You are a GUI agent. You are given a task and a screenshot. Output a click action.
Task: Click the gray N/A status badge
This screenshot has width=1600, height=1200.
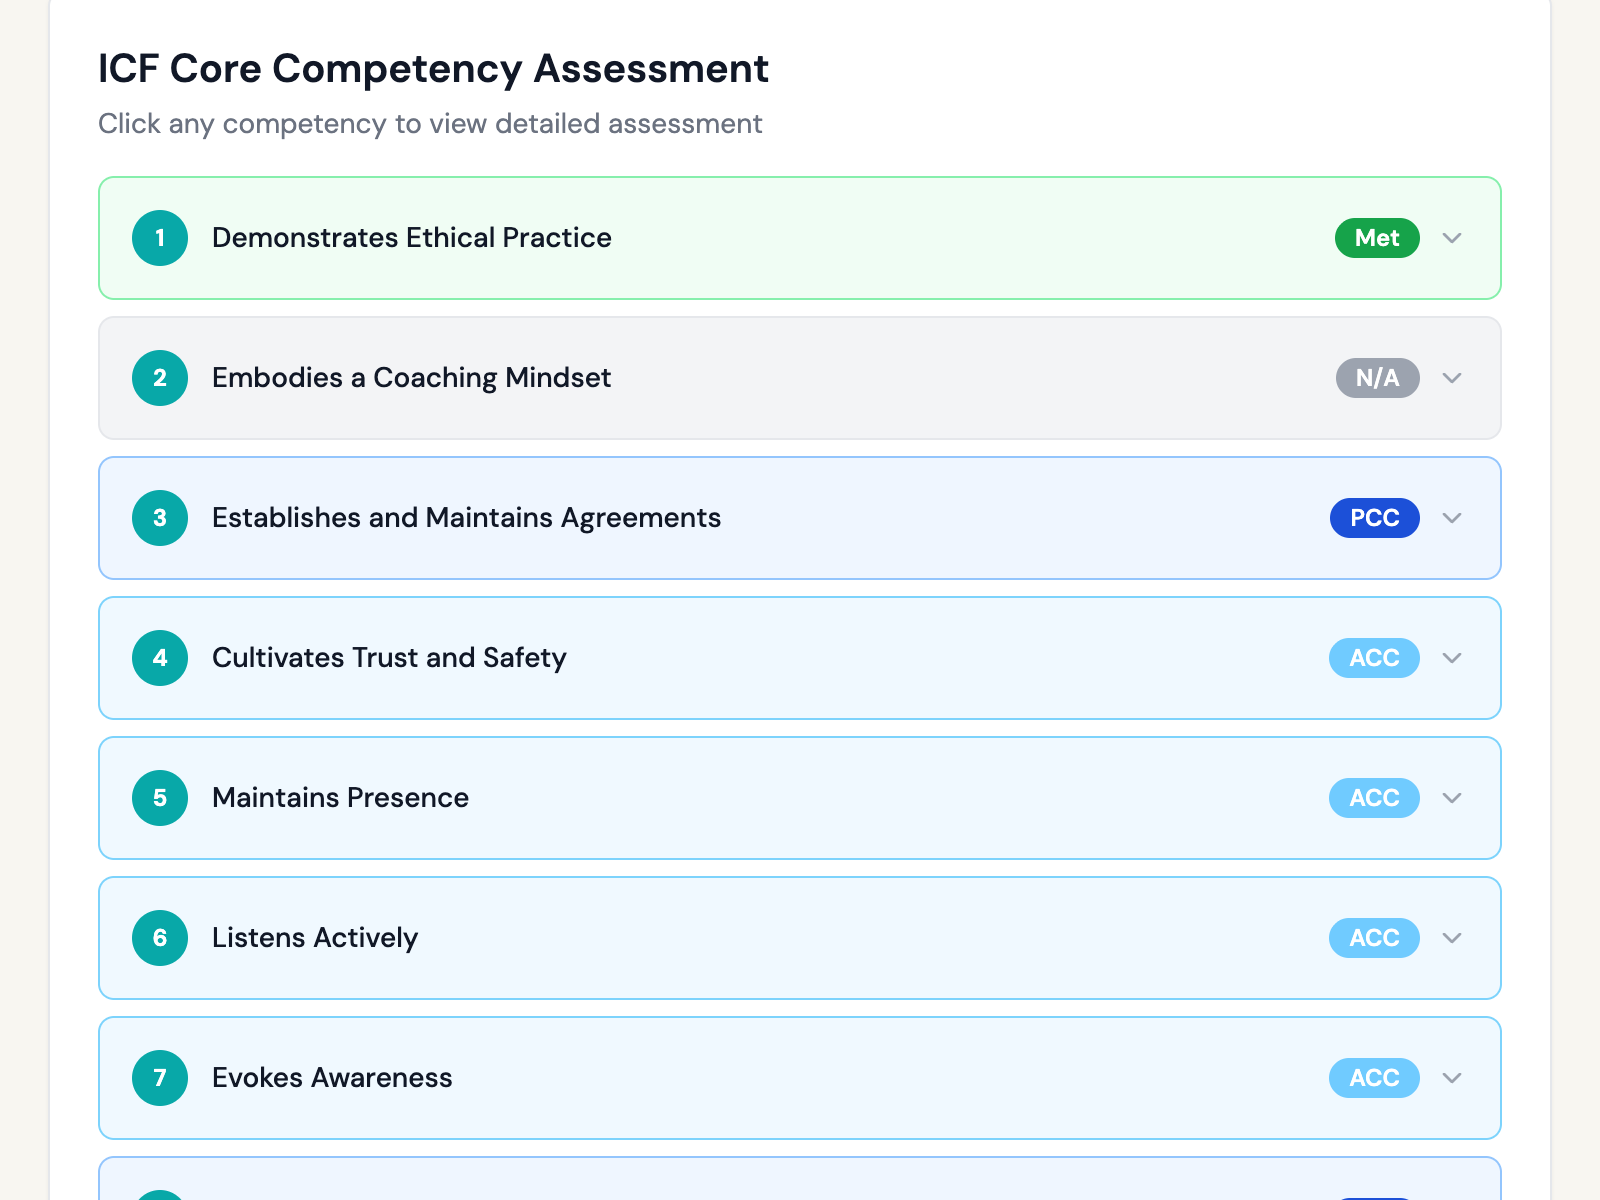[1377, 378]
